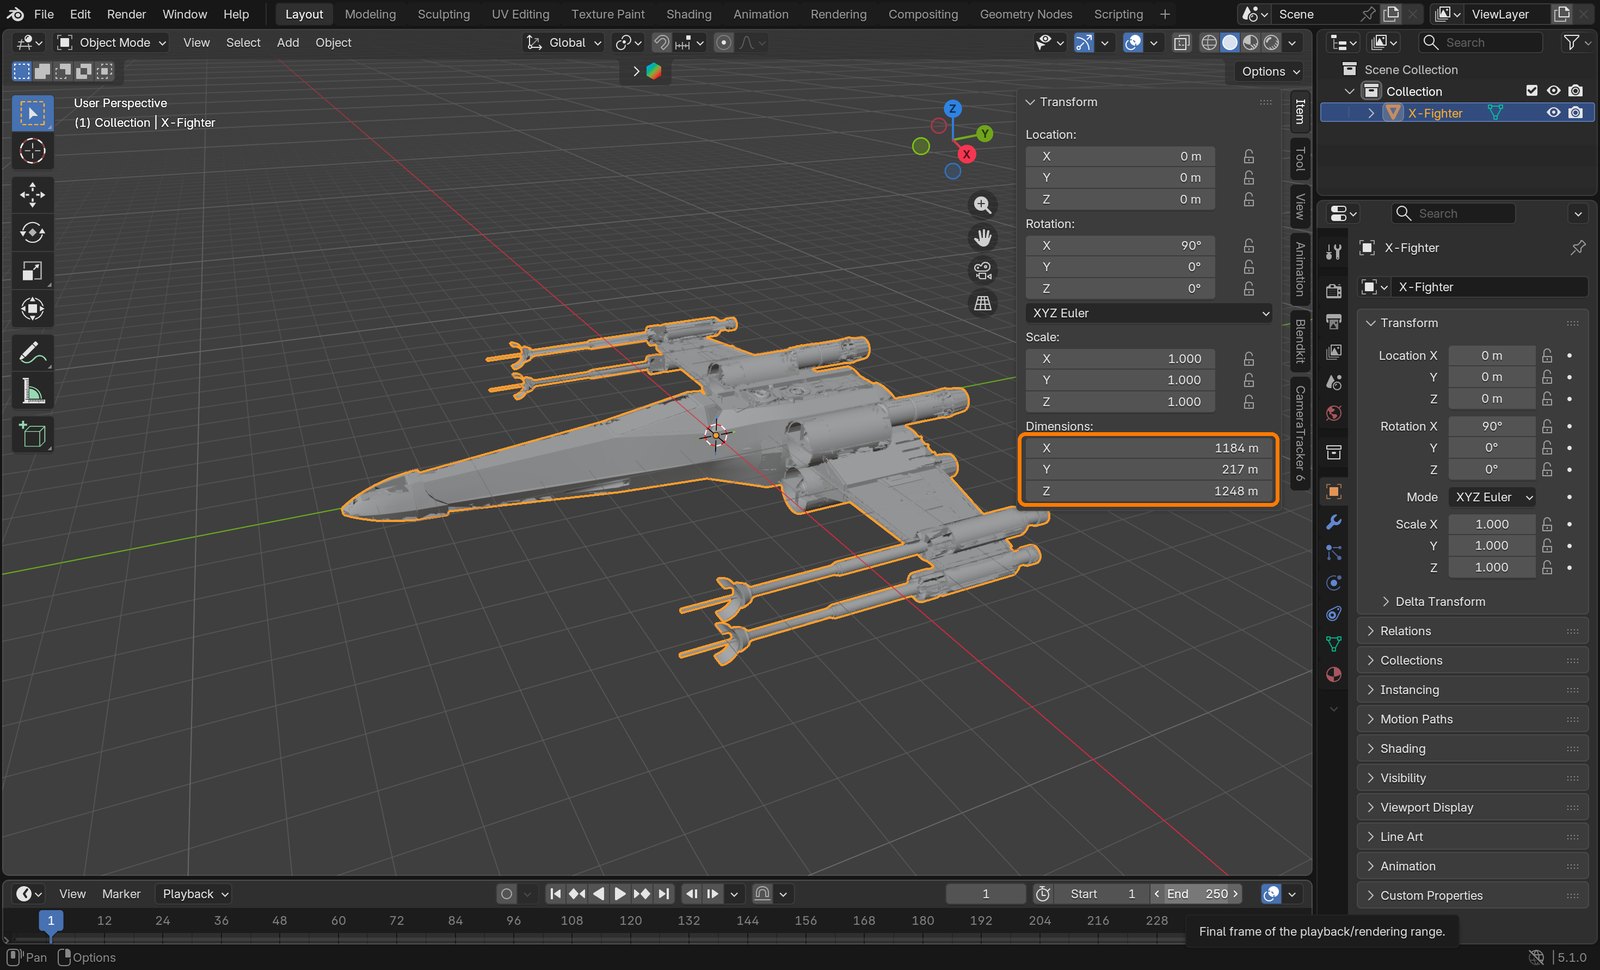Click the zoom magnifier viewport icon
The image size is (1600, 970).
(x=983, y=205)
